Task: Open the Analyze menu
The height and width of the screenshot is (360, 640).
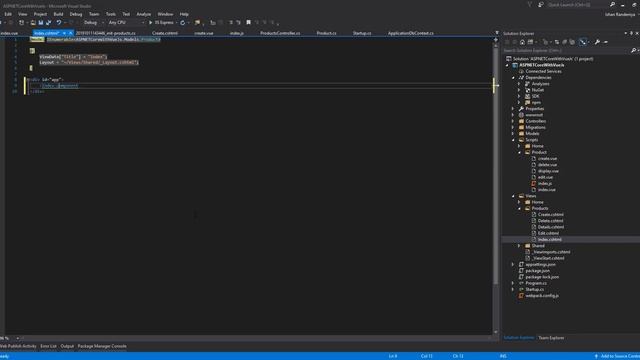Action: (143, 14)
